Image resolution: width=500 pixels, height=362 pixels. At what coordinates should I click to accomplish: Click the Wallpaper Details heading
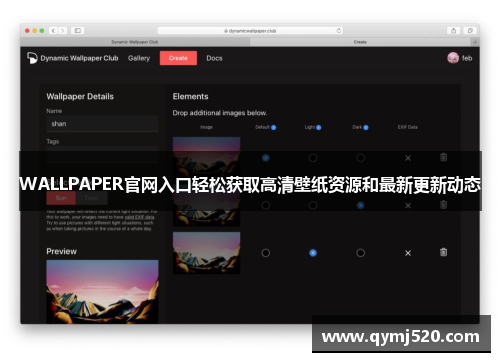tap(80, 97)
